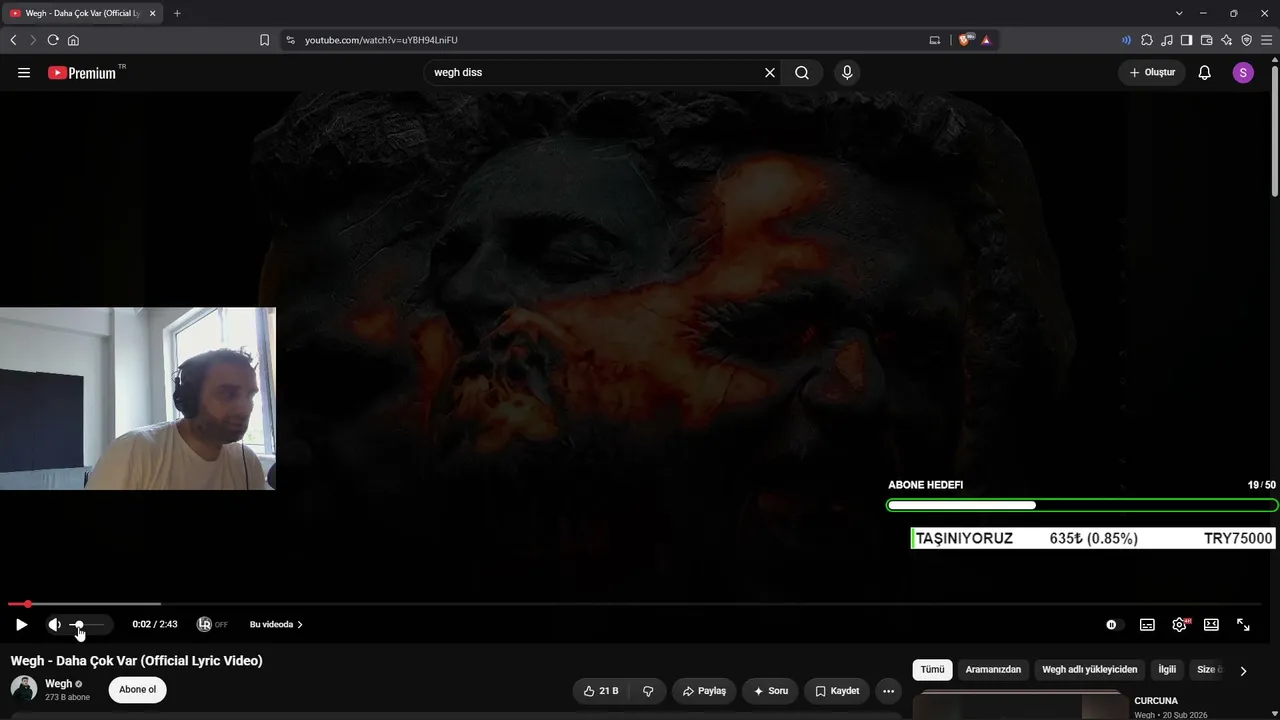The height and width of the screenshot is (720, 1280).
Task: Go back in browser history
Action: click(13, 40)
